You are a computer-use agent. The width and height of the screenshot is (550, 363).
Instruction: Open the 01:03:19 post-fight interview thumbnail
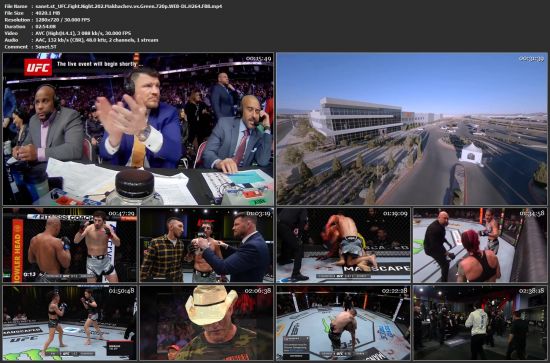[207, 245]
